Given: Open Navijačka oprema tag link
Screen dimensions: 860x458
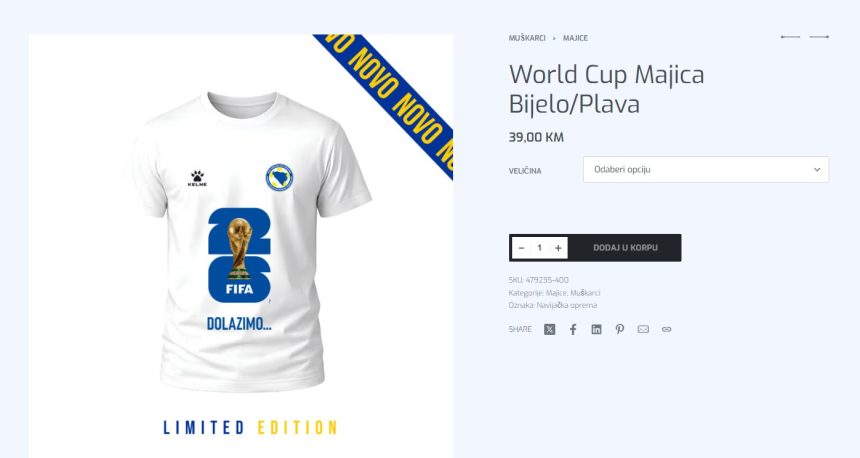Looking at the screenshot, I should (x=567, y=305).
